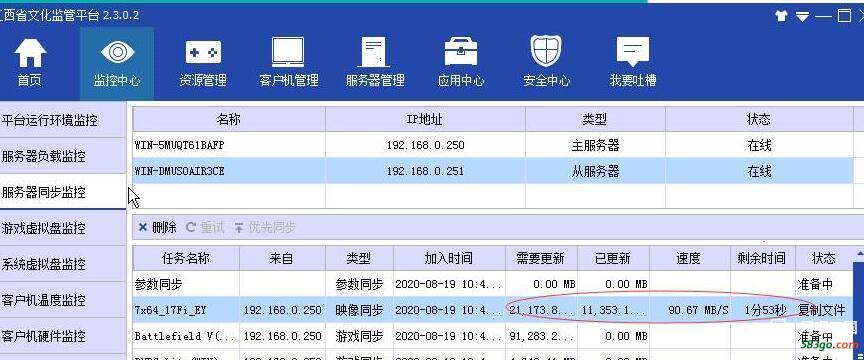Image resolution: width=864 pixels, height=360 pixels.
Task: Sort server list by 状态 header
Action: point(758,119)
